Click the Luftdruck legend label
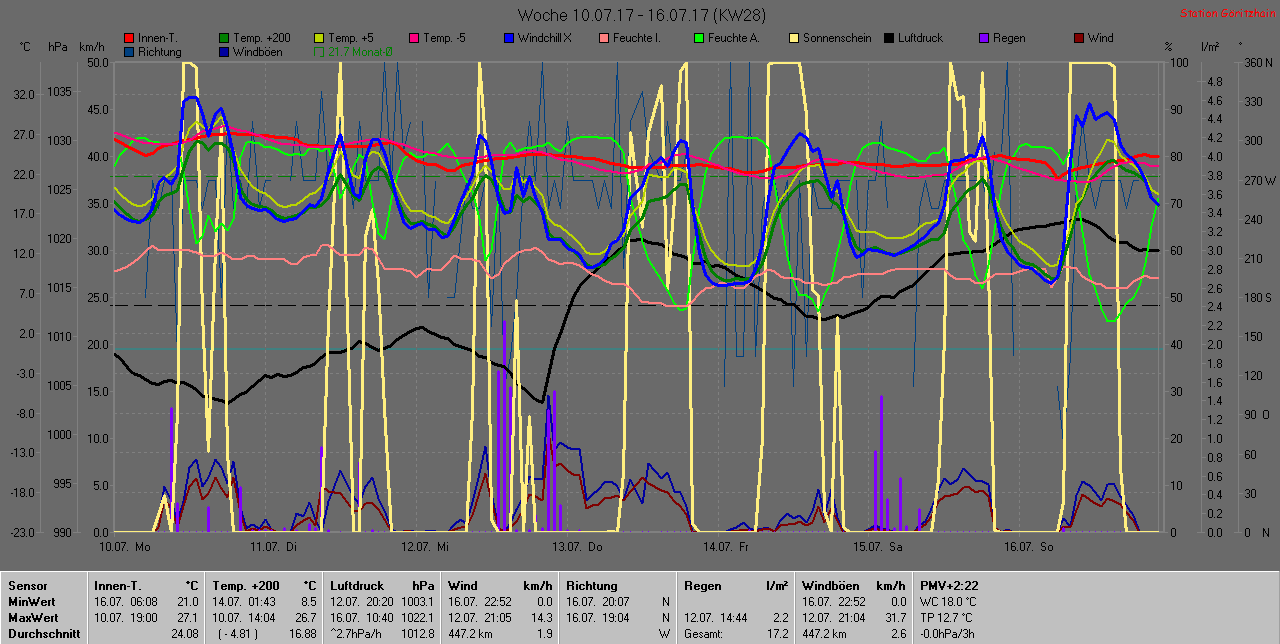The height and width of the screenshot is (644, 1280). click(922, 38)
